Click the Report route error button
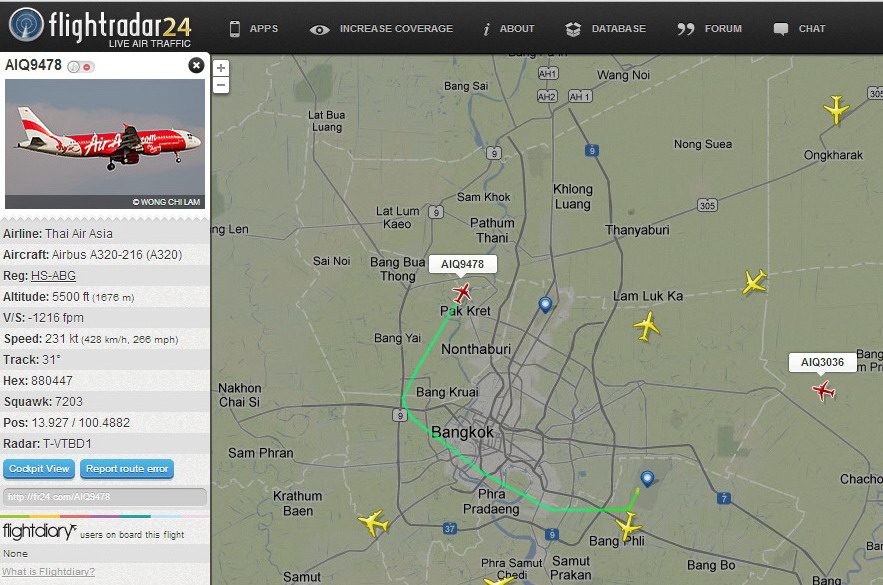Screen dimensions: 883x585 click(127, 468)
